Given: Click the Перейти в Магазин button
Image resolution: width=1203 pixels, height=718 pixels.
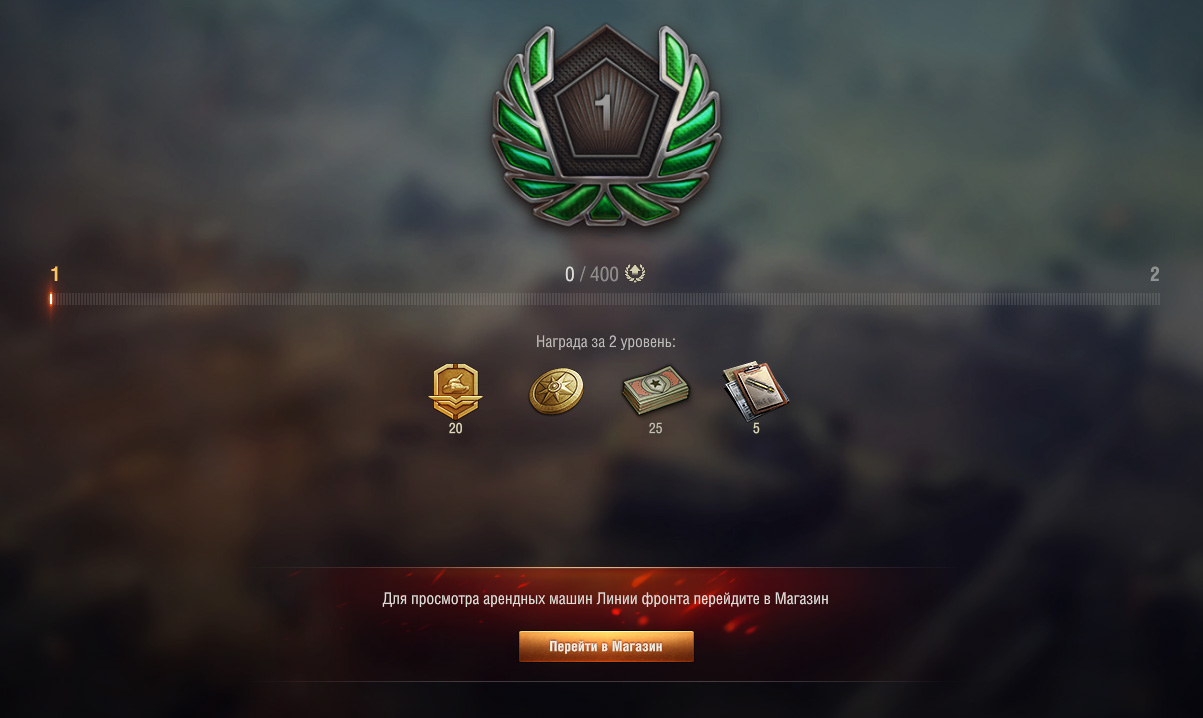Looking at the screenshot, I should tap(606, 646).
